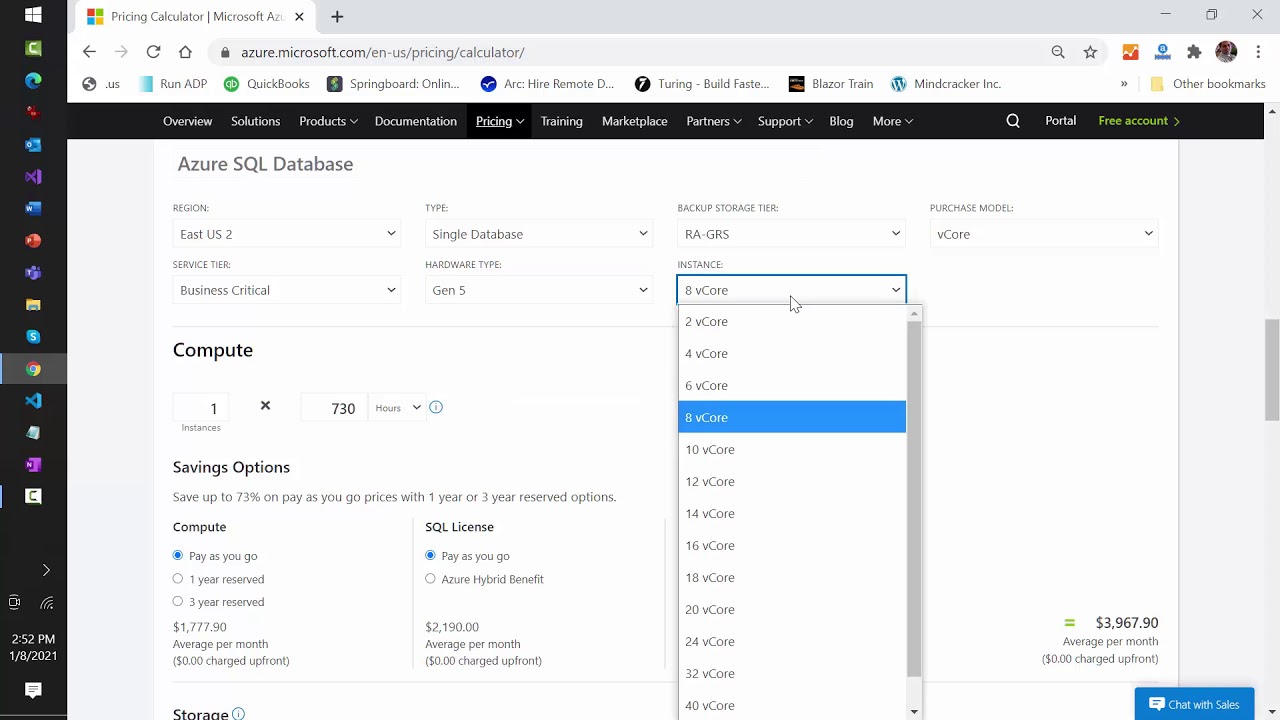Go to browser home page icon

(185, 52)
